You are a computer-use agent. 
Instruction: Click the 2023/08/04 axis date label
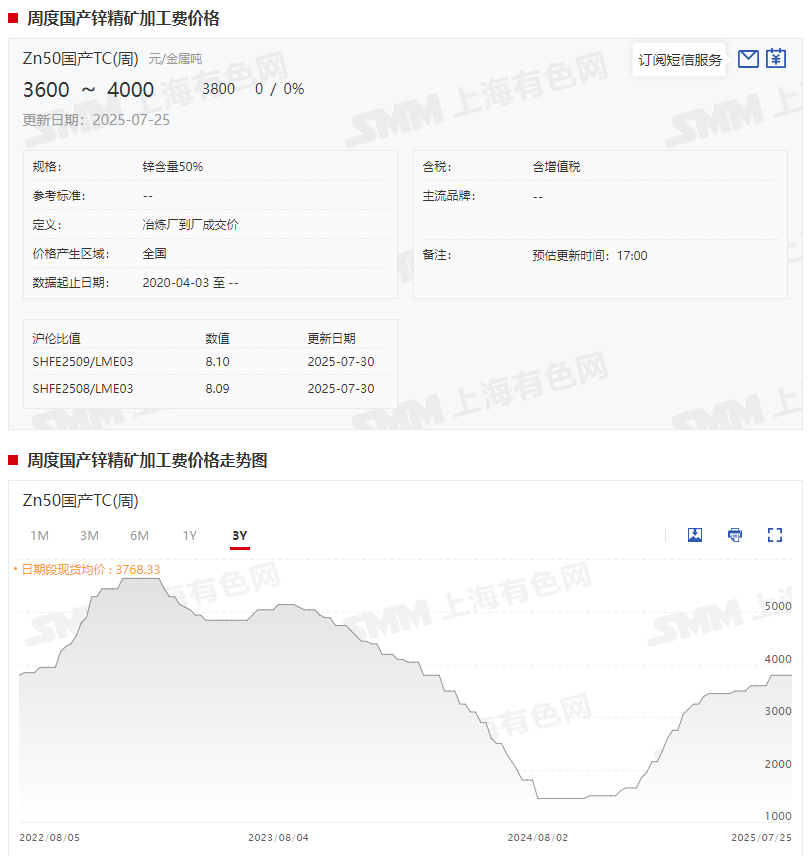(278, 837)
